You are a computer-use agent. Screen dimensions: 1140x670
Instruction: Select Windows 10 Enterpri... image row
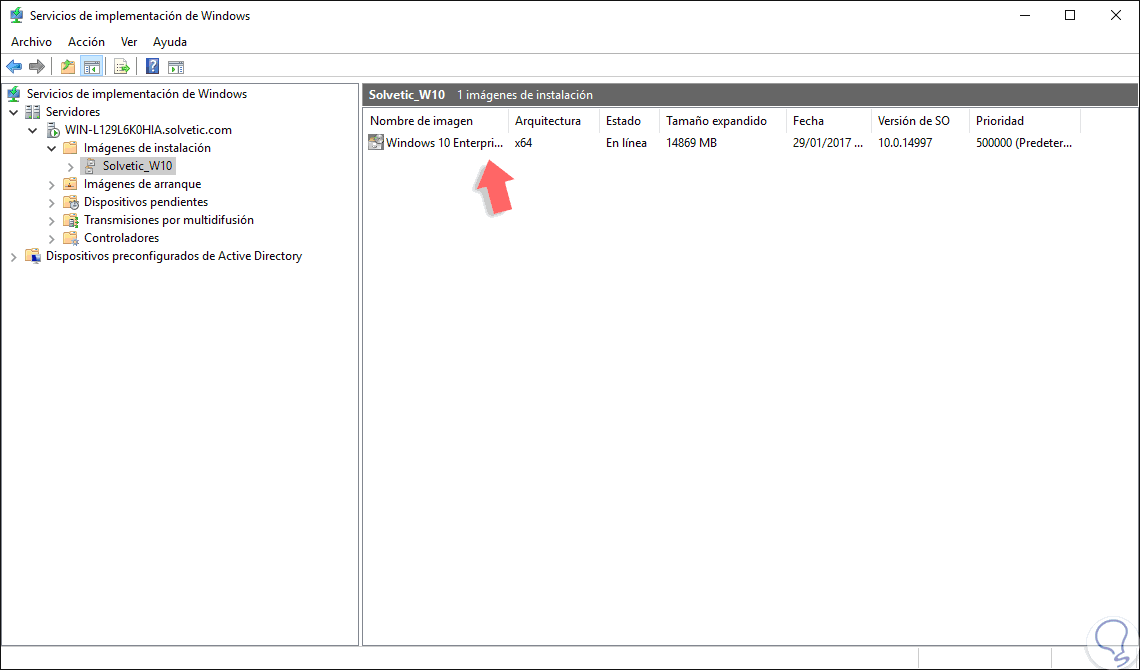[x=444, y=142]
